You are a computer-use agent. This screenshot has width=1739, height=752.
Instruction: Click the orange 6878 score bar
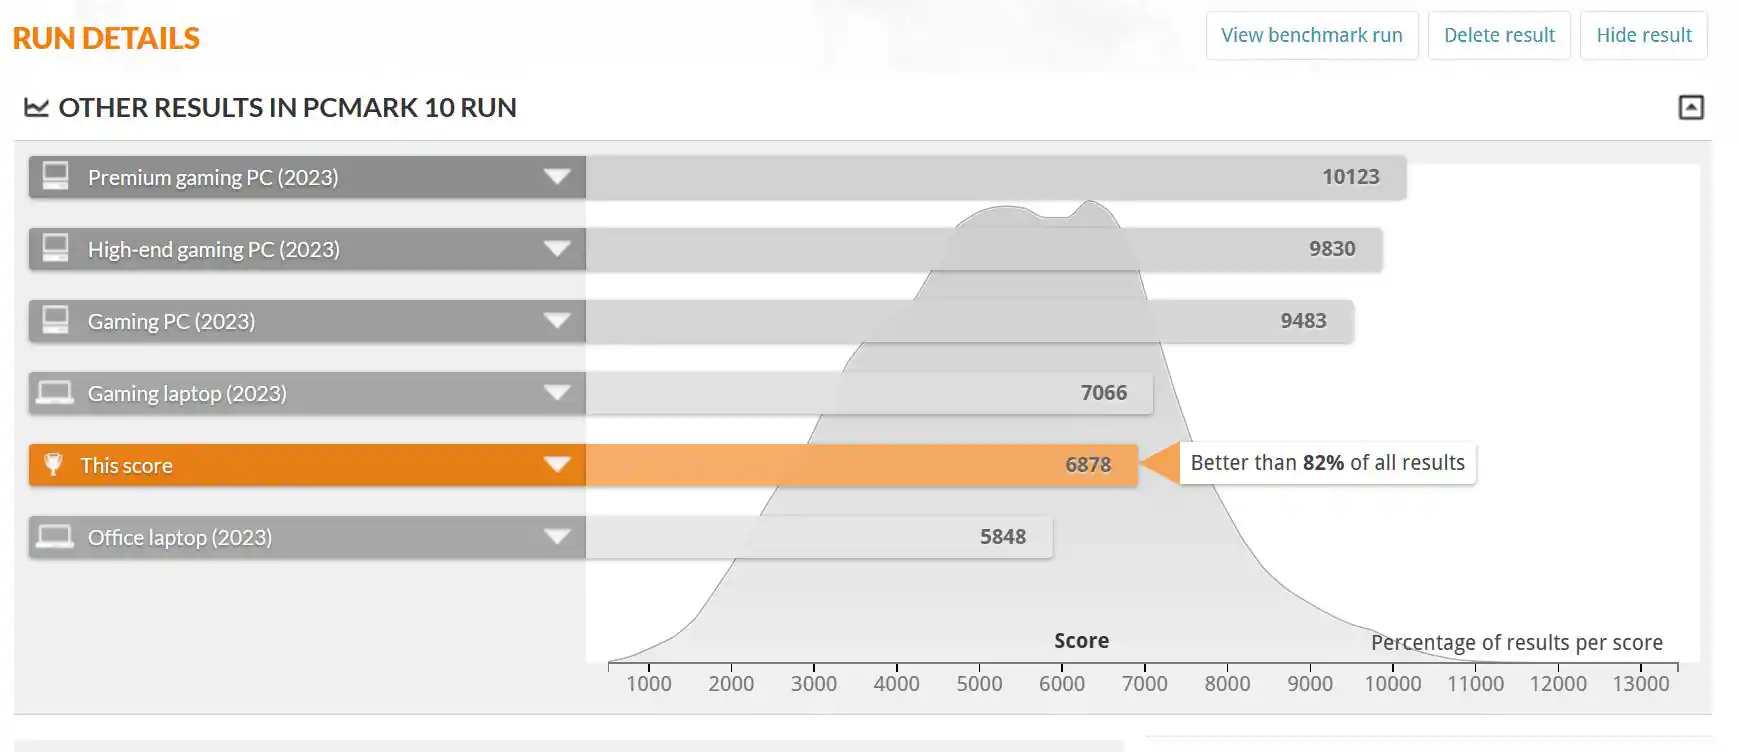click(860, 465)
